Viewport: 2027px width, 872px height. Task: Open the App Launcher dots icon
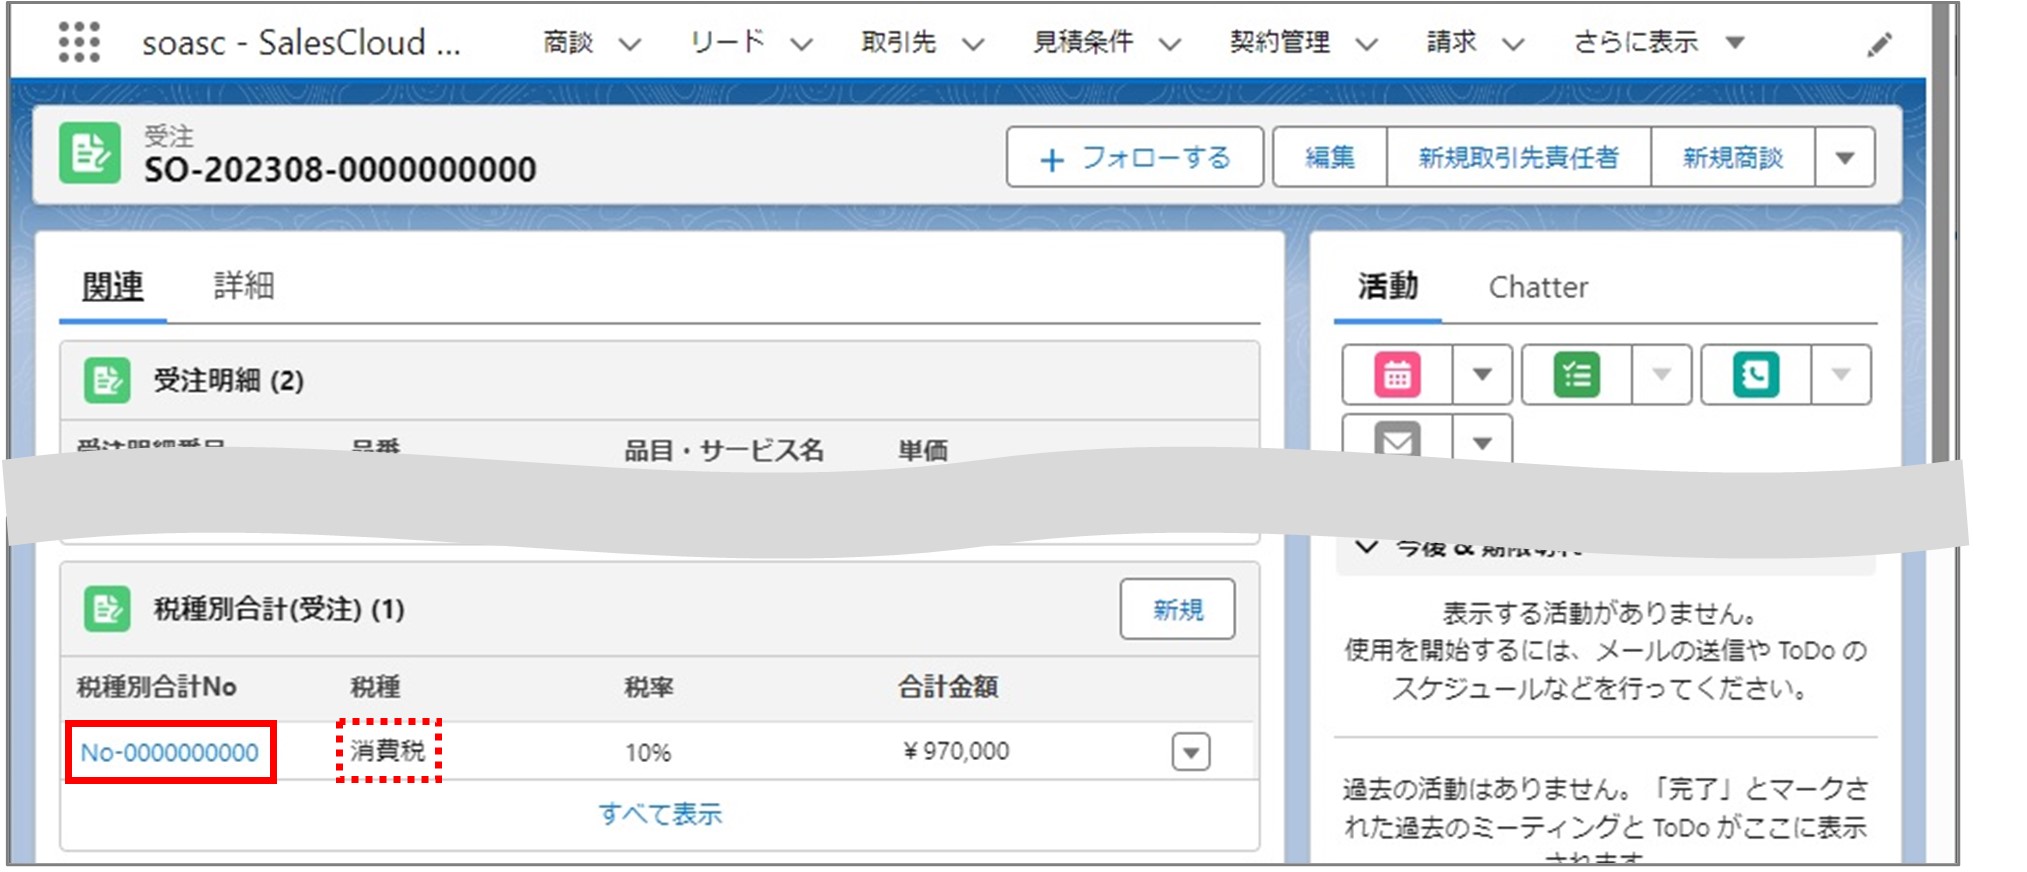(x=79, y=43)
